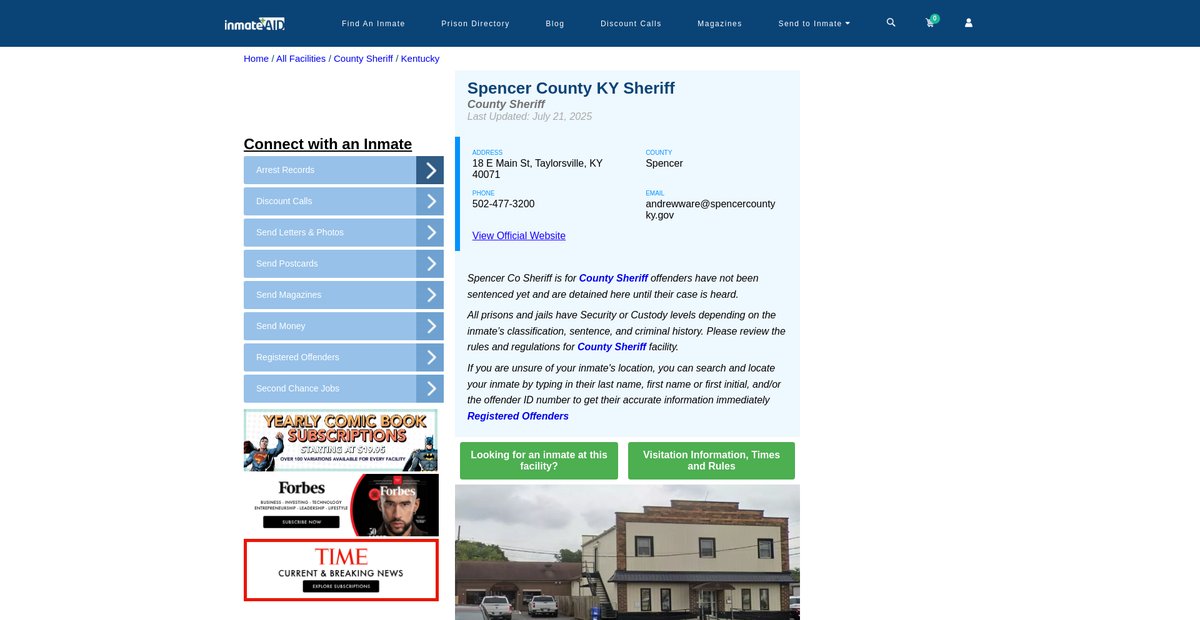Open the Discount Calls nav item
The image size is (1200, 620).
point(630,23)
